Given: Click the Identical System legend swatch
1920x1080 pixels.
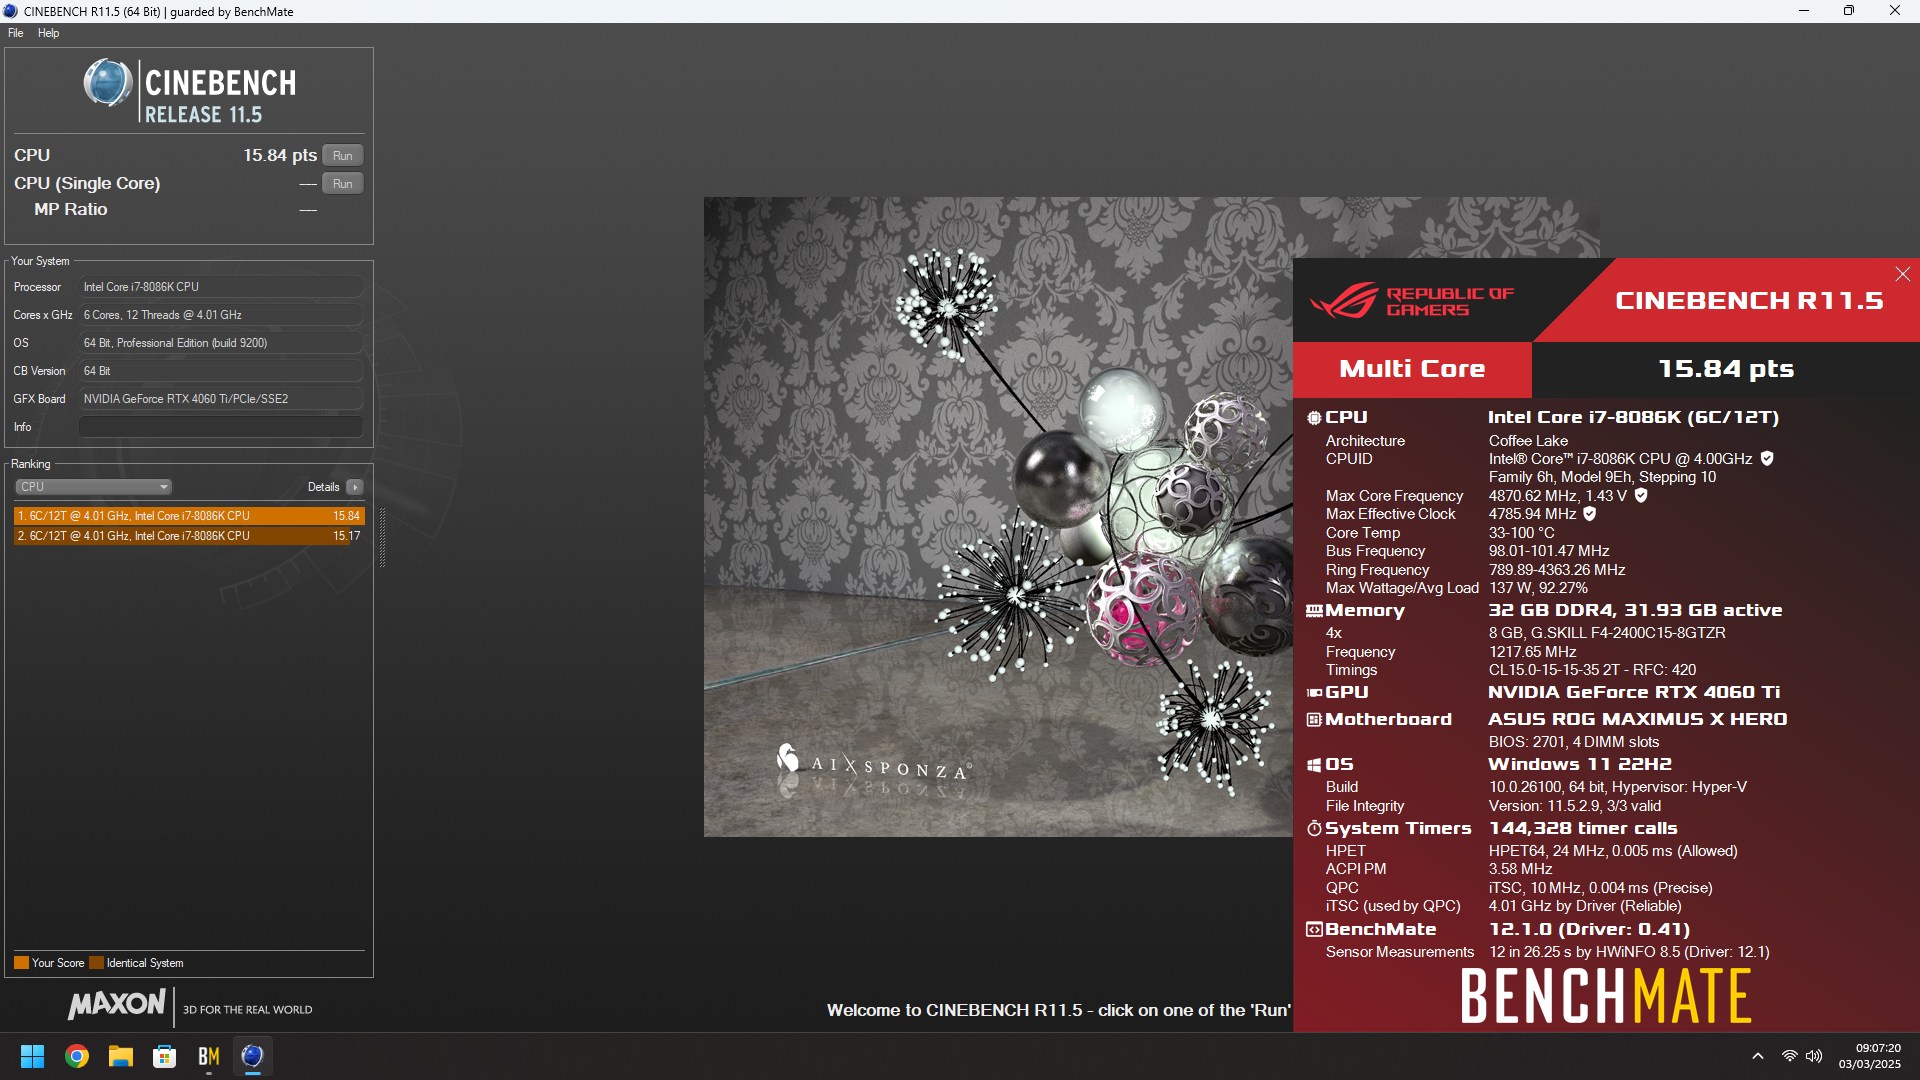Looking at the screenshot, I should click(x=96, y=963).
